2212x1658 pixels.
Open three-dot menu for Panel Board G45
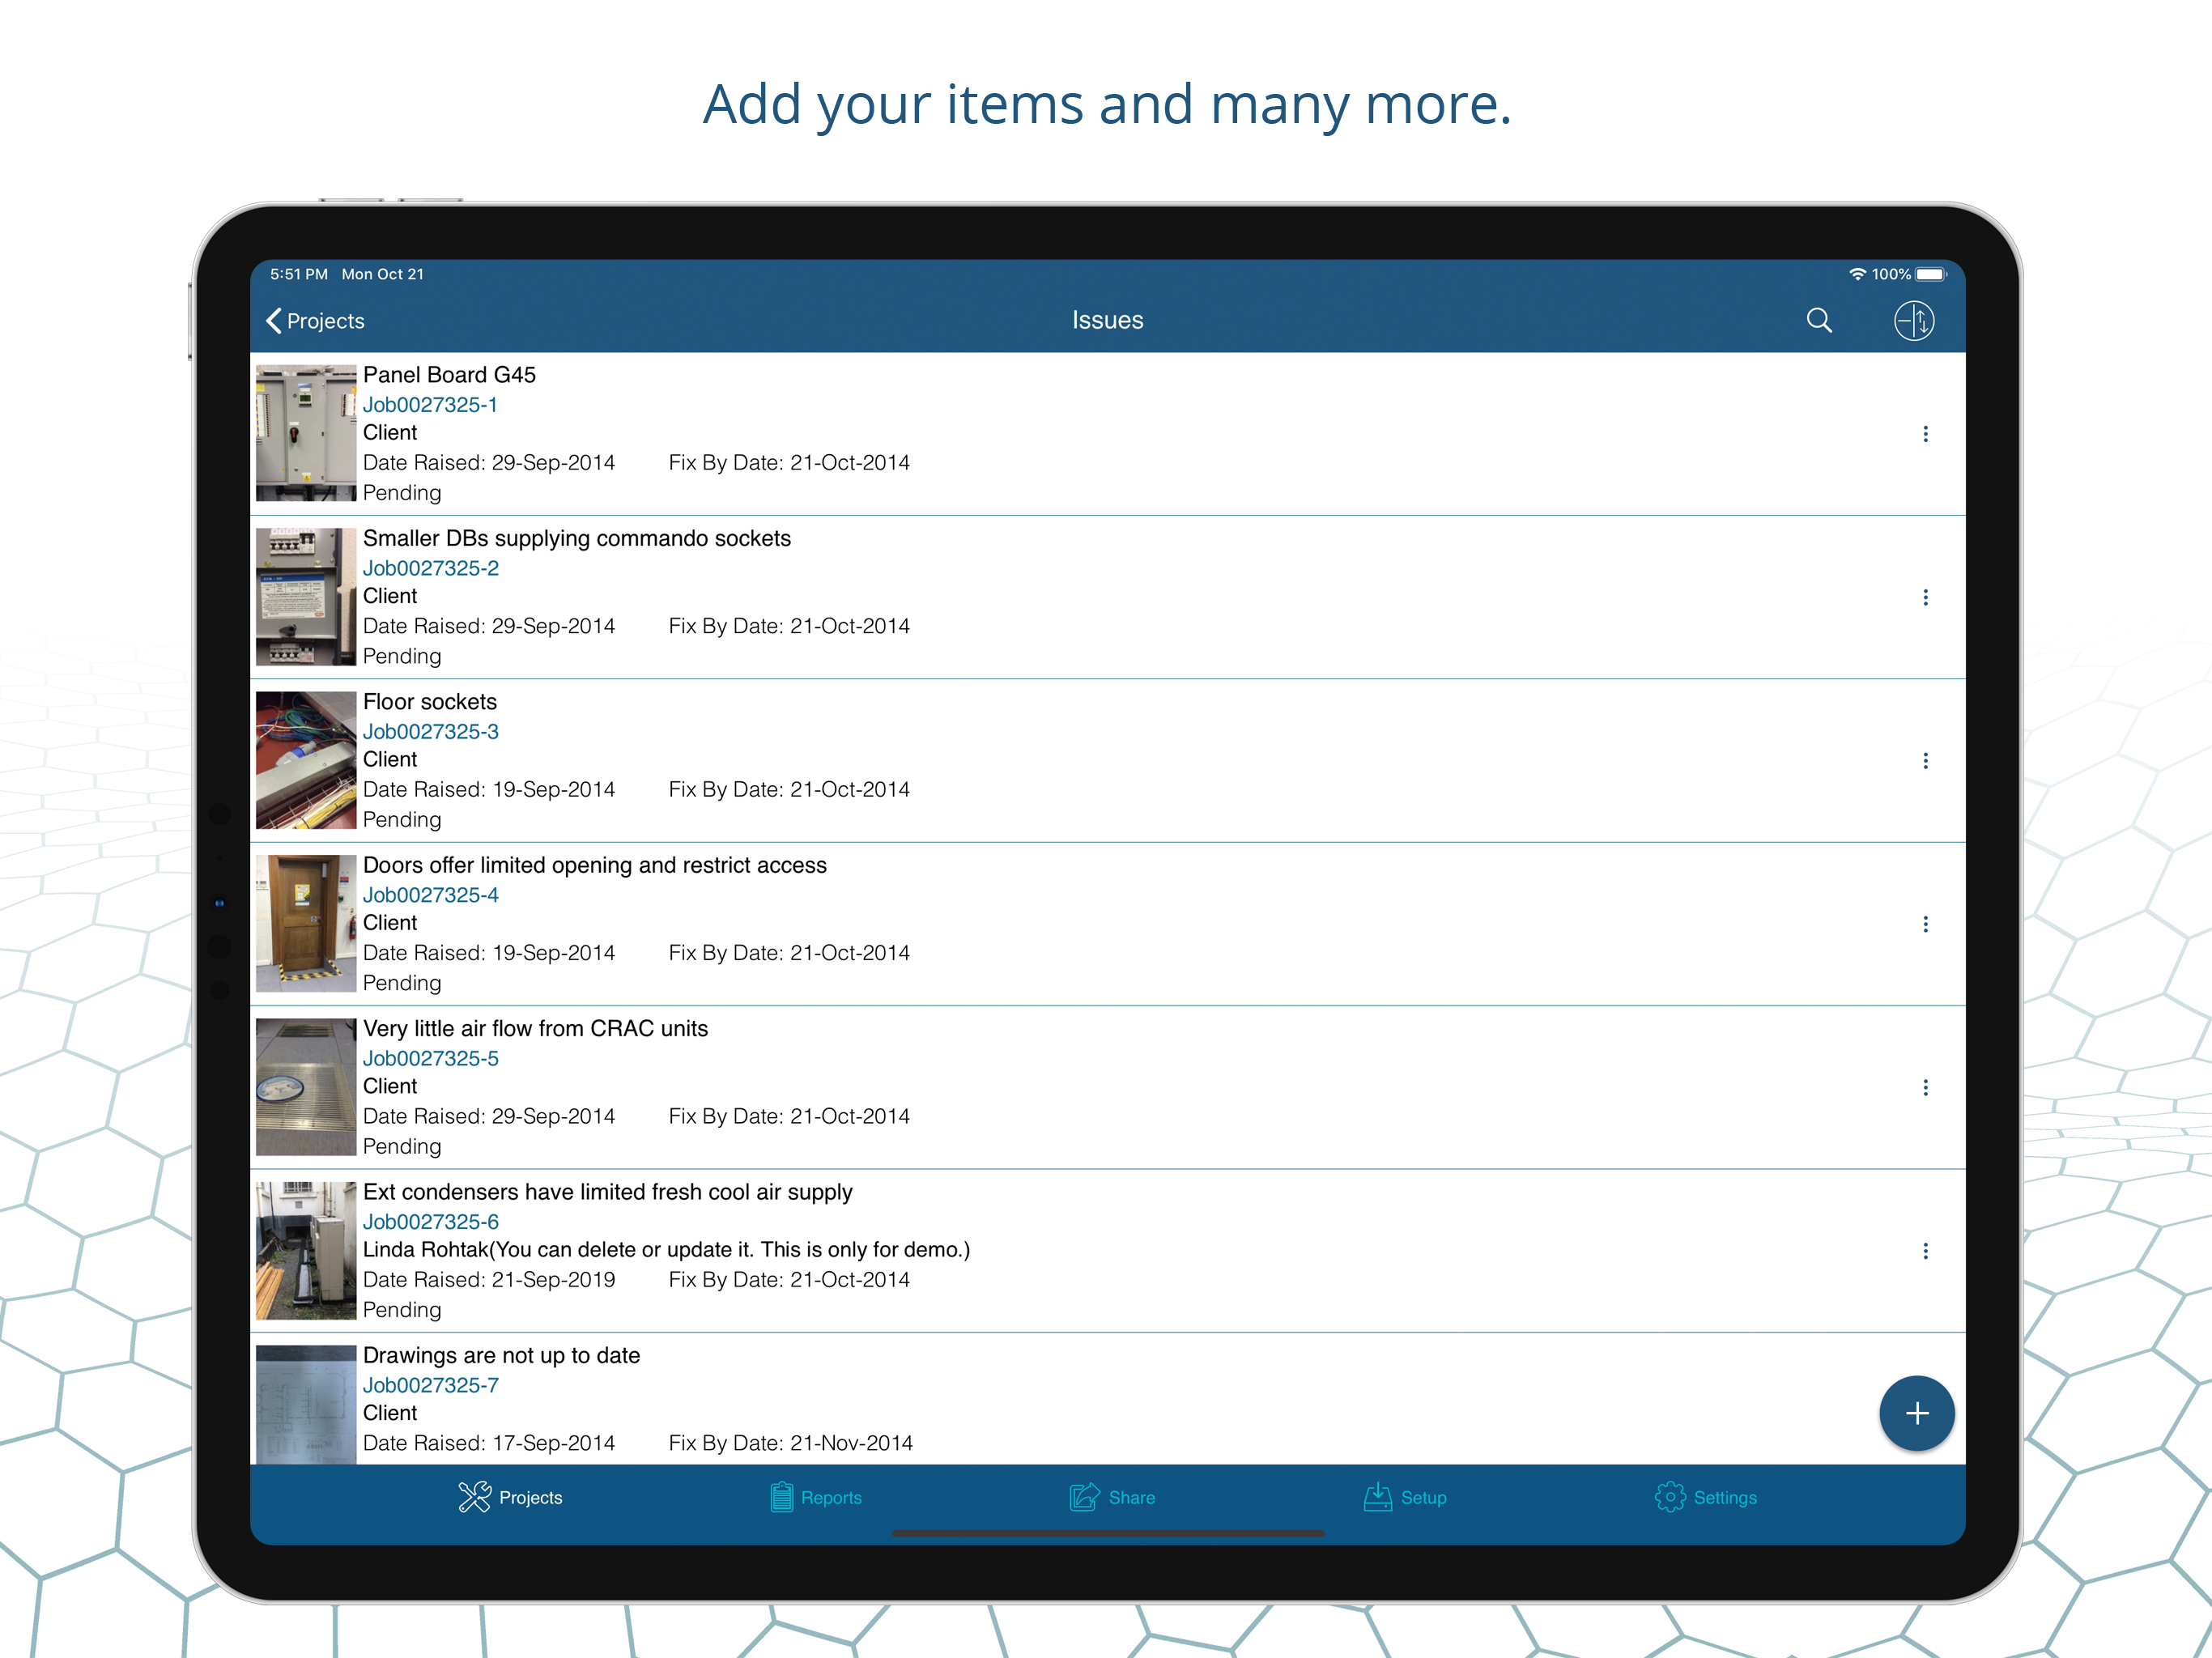(1924, 434)
